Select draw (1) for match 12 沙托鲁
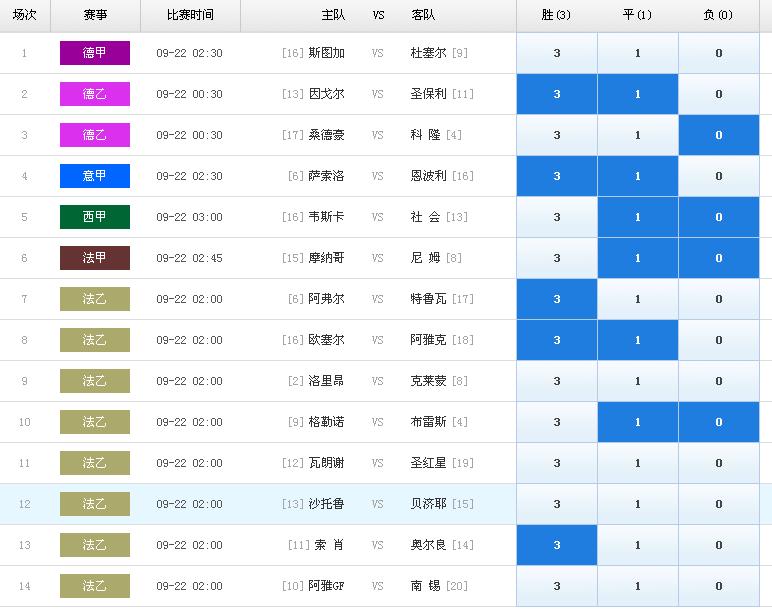 point(638,504)
